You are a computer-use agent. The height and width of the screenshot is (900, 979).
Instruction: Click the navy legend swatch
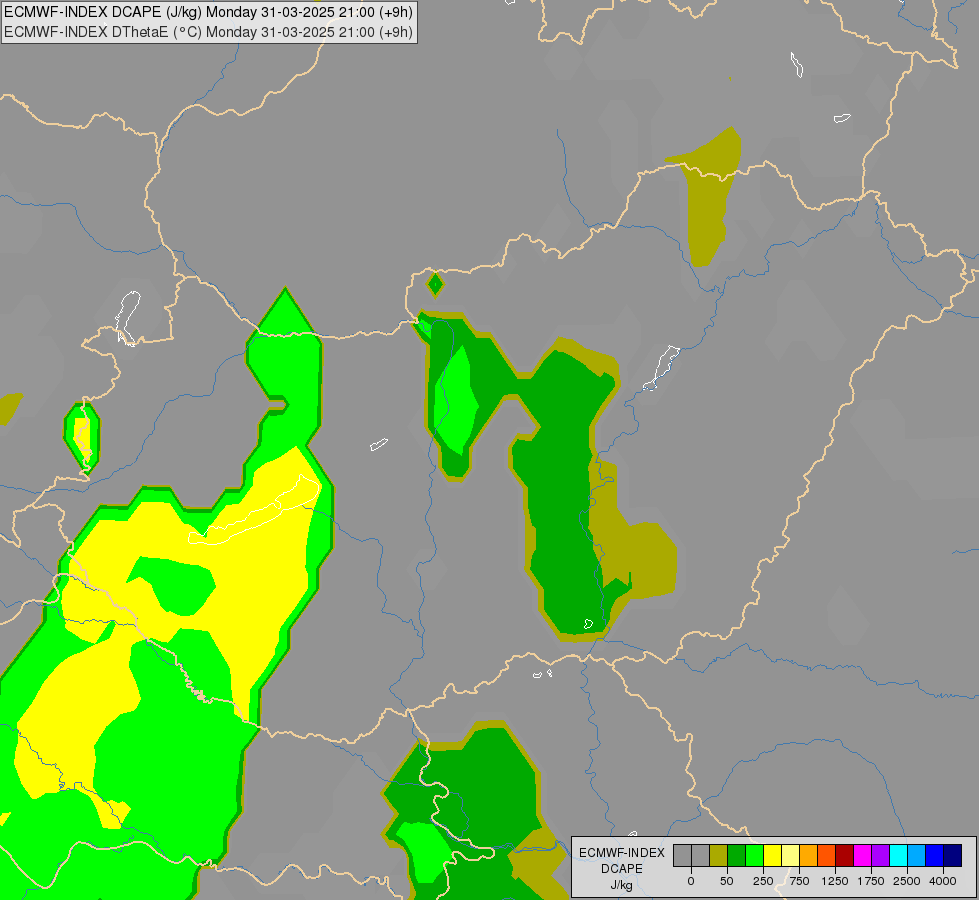coord(953,856)
